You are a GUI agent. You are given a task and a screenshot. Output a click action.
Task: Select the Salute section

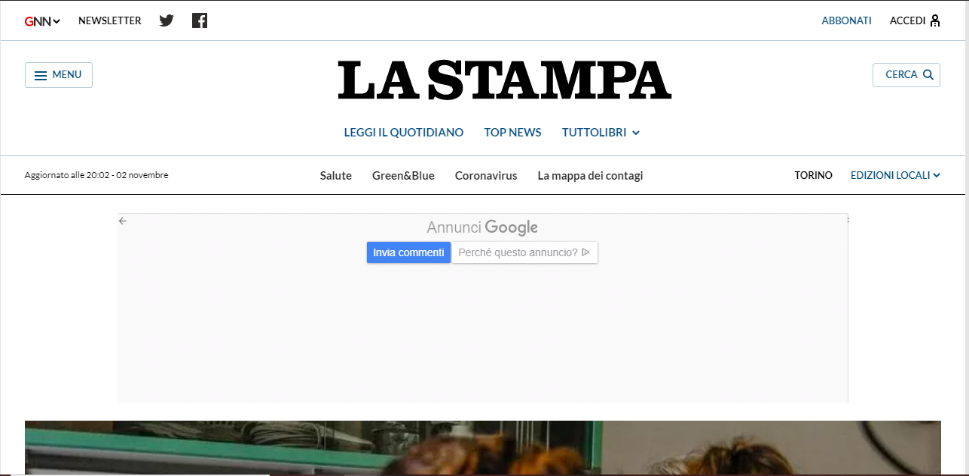pos(336,176)
